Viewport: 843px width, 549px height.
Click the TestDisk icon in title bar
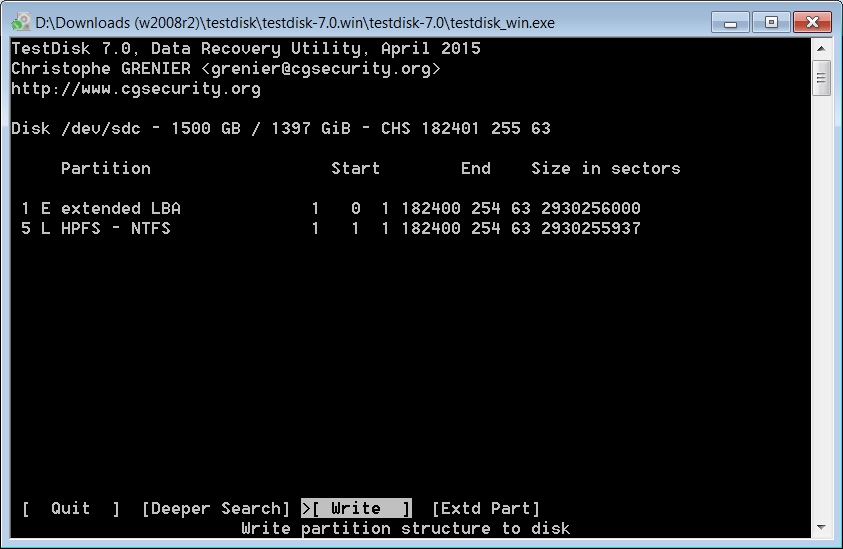21,22
